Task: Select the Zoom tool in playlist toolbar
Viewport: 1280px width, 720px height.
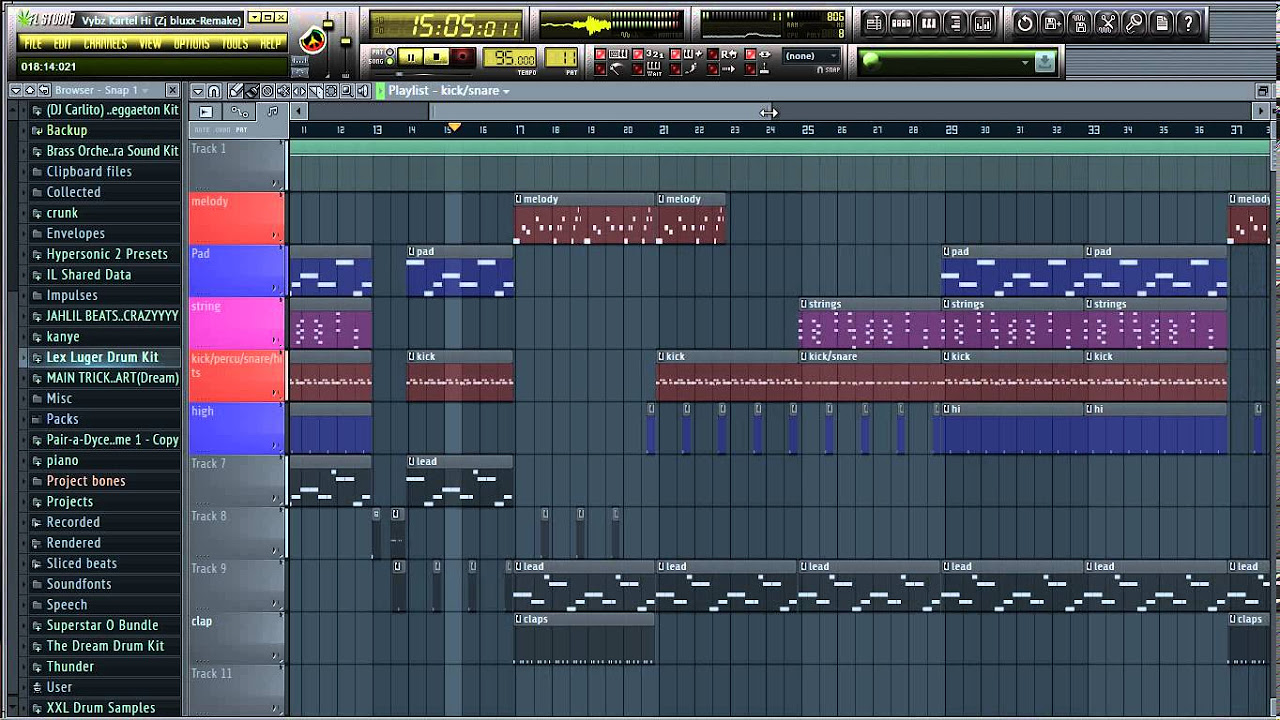Action: pos(347,90)
